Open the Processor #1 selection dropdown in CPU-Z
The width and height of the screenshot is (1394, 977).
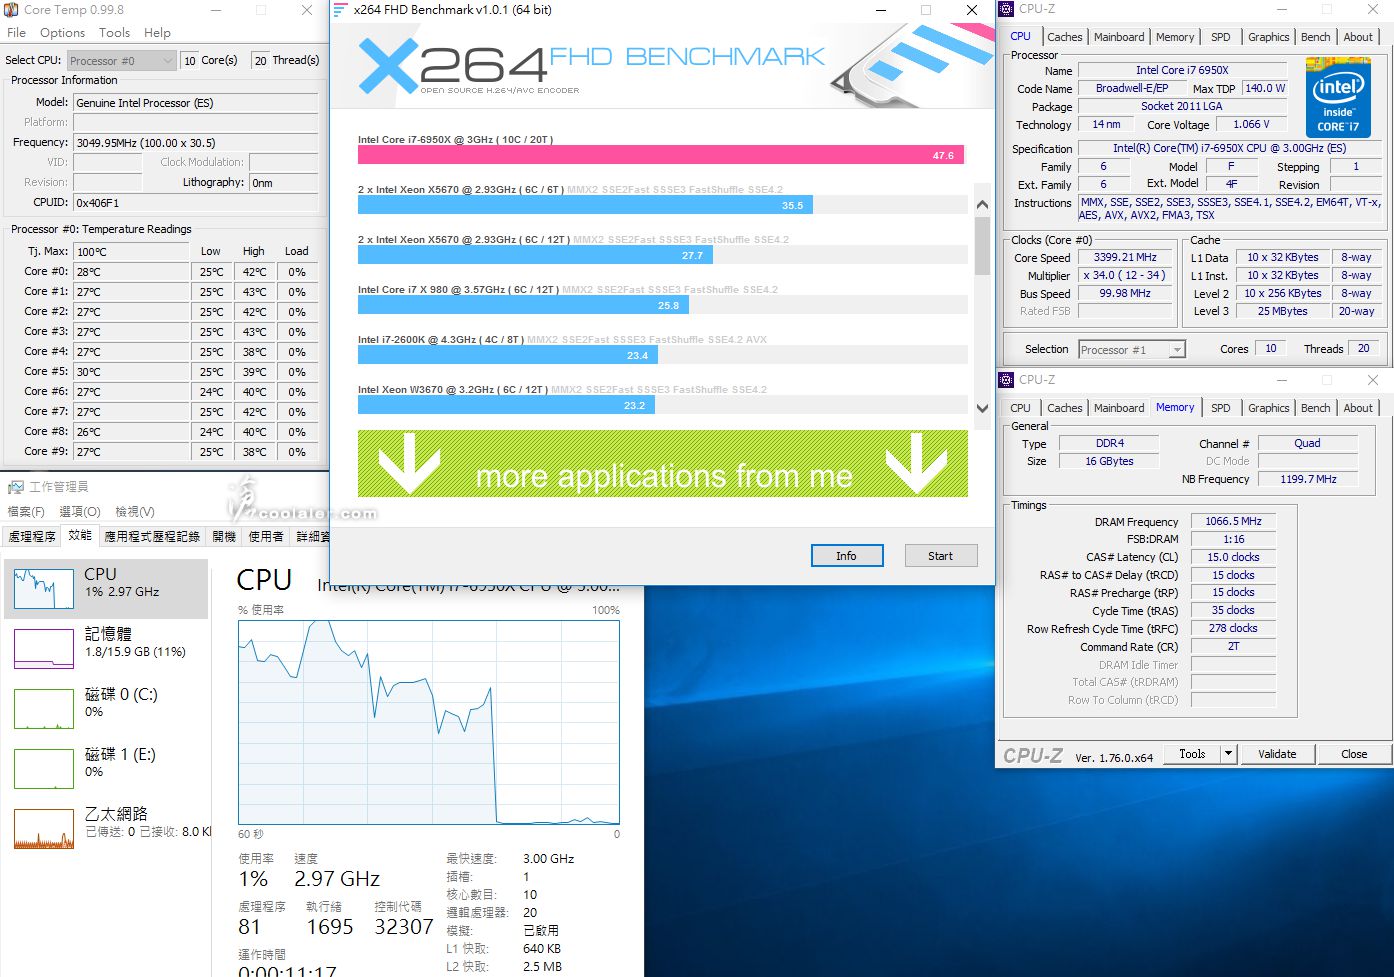point(1132,350)
